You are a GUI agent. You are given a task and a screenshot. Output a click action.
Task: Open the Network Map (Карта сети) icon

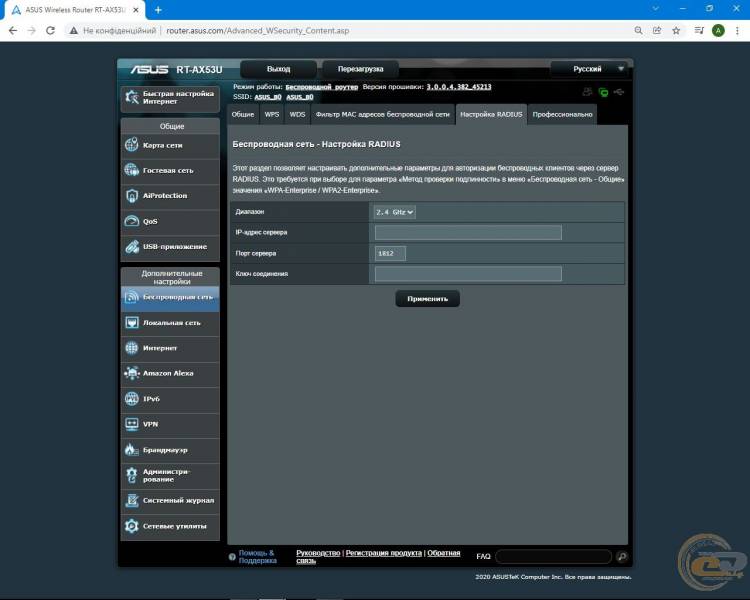(x=132, y=144)
